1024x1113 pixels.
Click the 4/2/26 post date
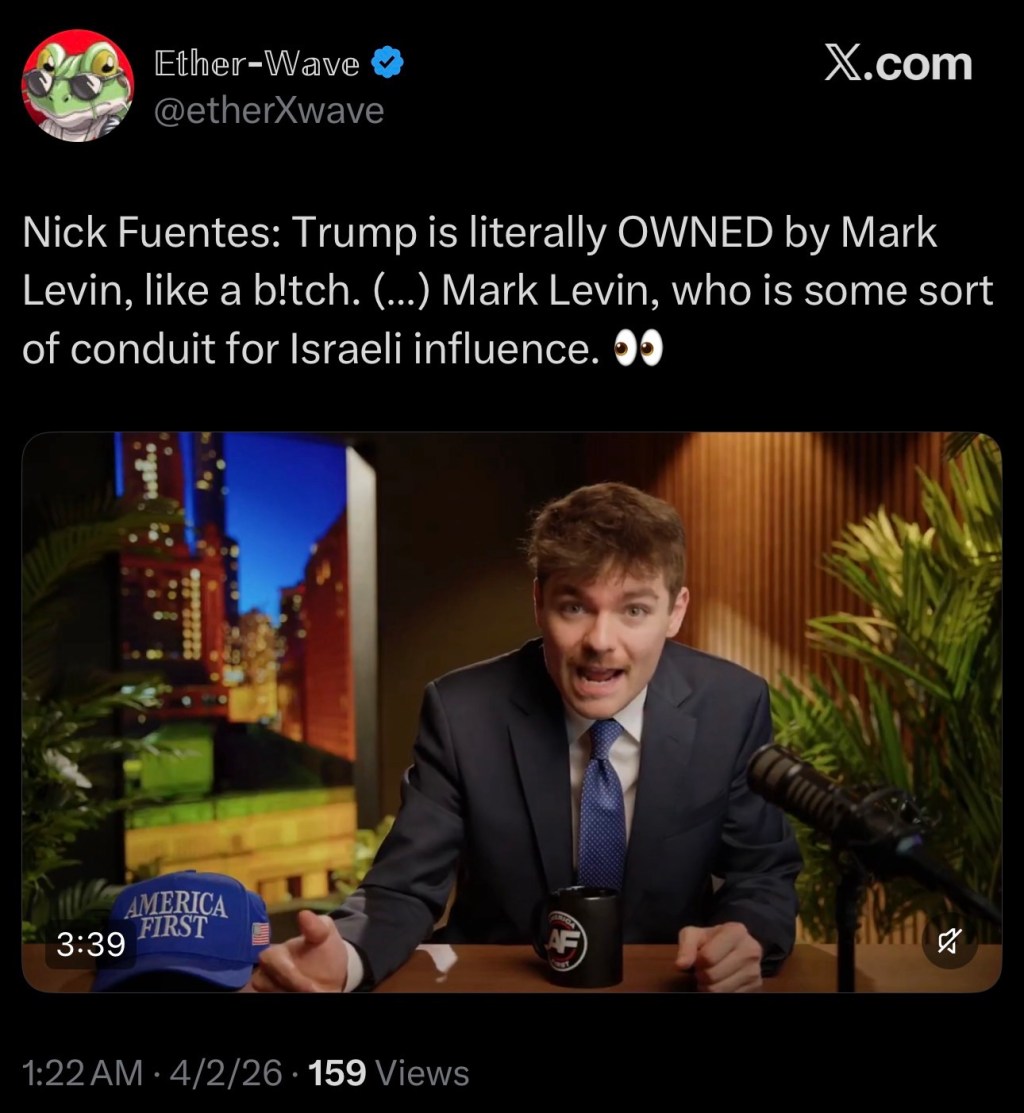225,1073
